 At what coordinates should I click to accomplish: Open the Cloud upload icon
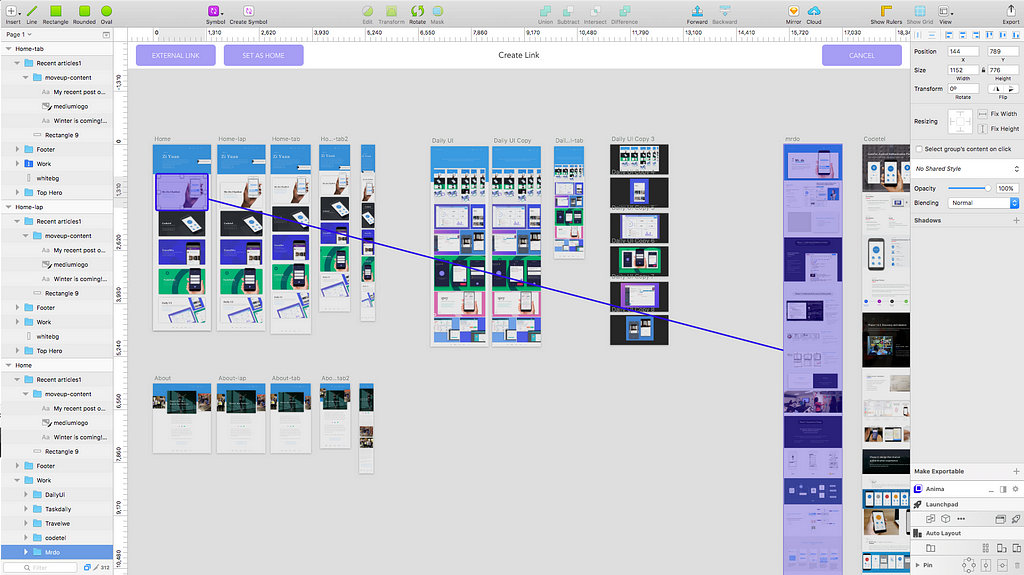coord(814,11)
